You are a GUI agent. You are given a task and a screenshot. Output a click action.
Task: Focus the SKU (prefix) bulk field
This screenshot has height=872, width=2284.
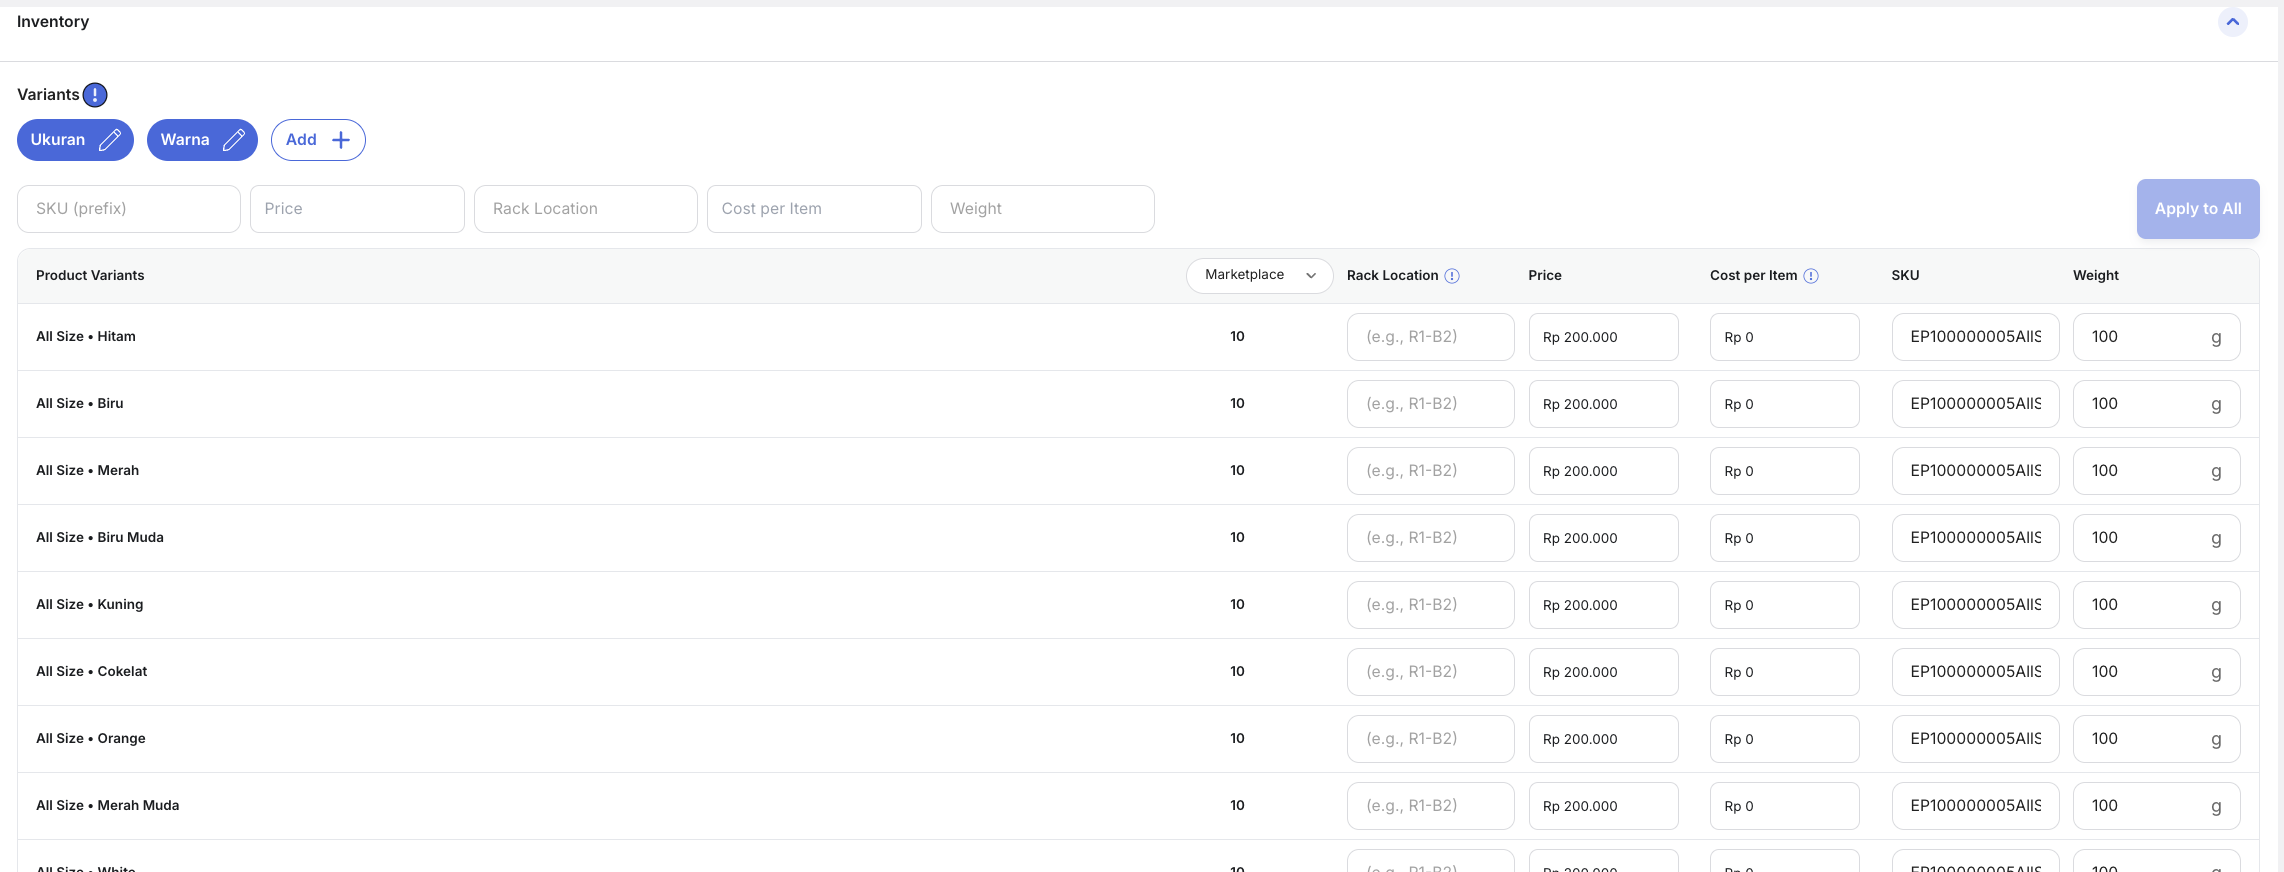coord(129,209)
